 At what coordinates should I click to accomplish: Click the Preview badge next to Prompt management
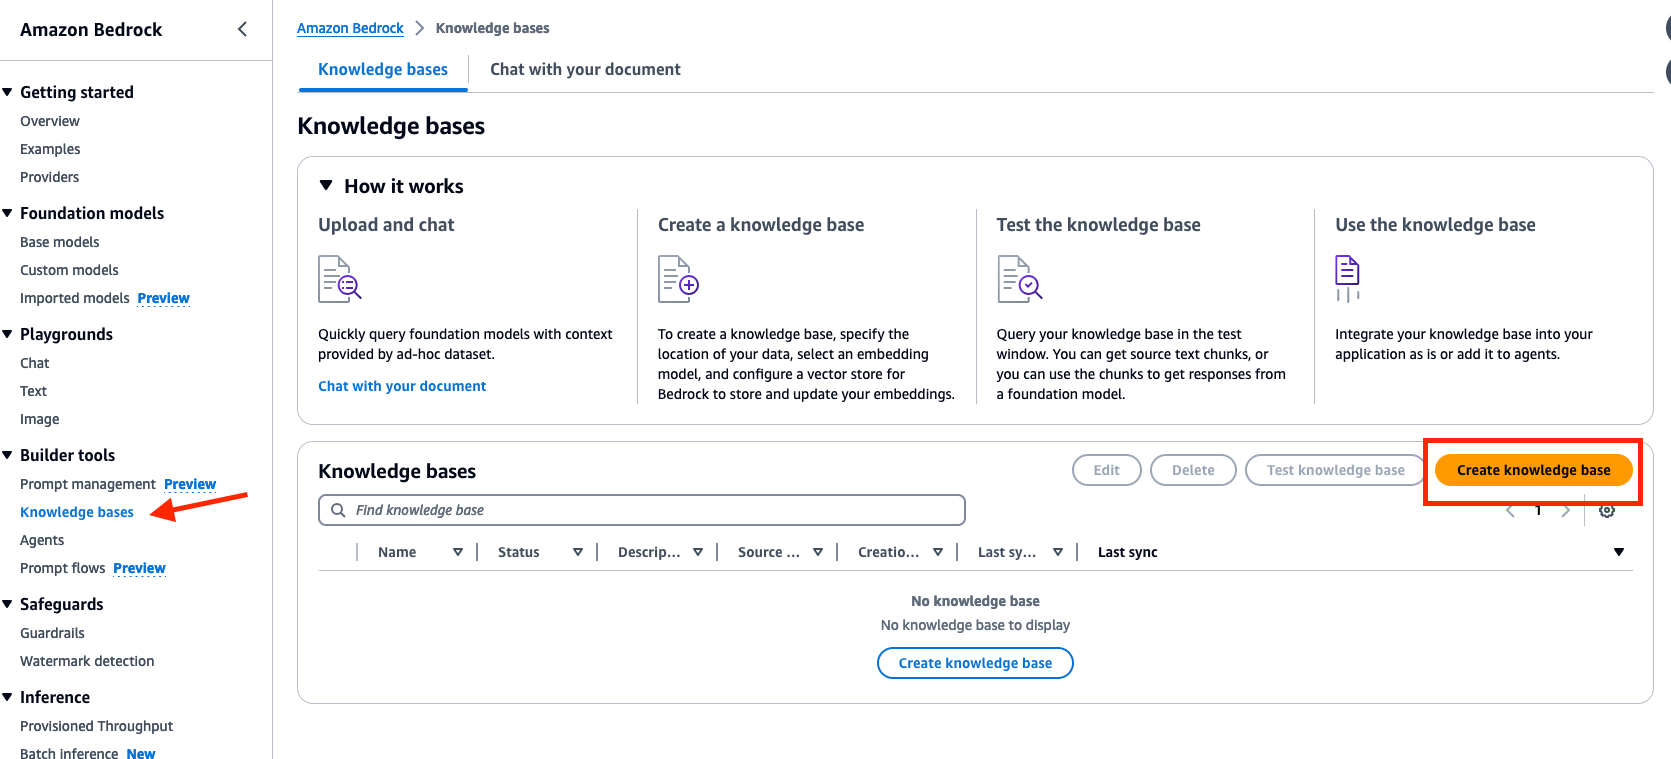pos(190,484)
